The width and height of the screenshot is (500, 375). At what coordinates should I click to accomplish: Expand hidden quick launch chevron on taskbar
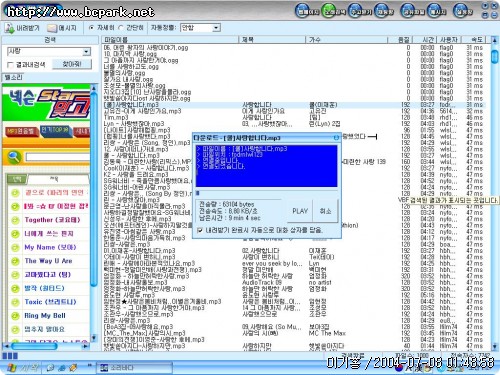[89, 366]
